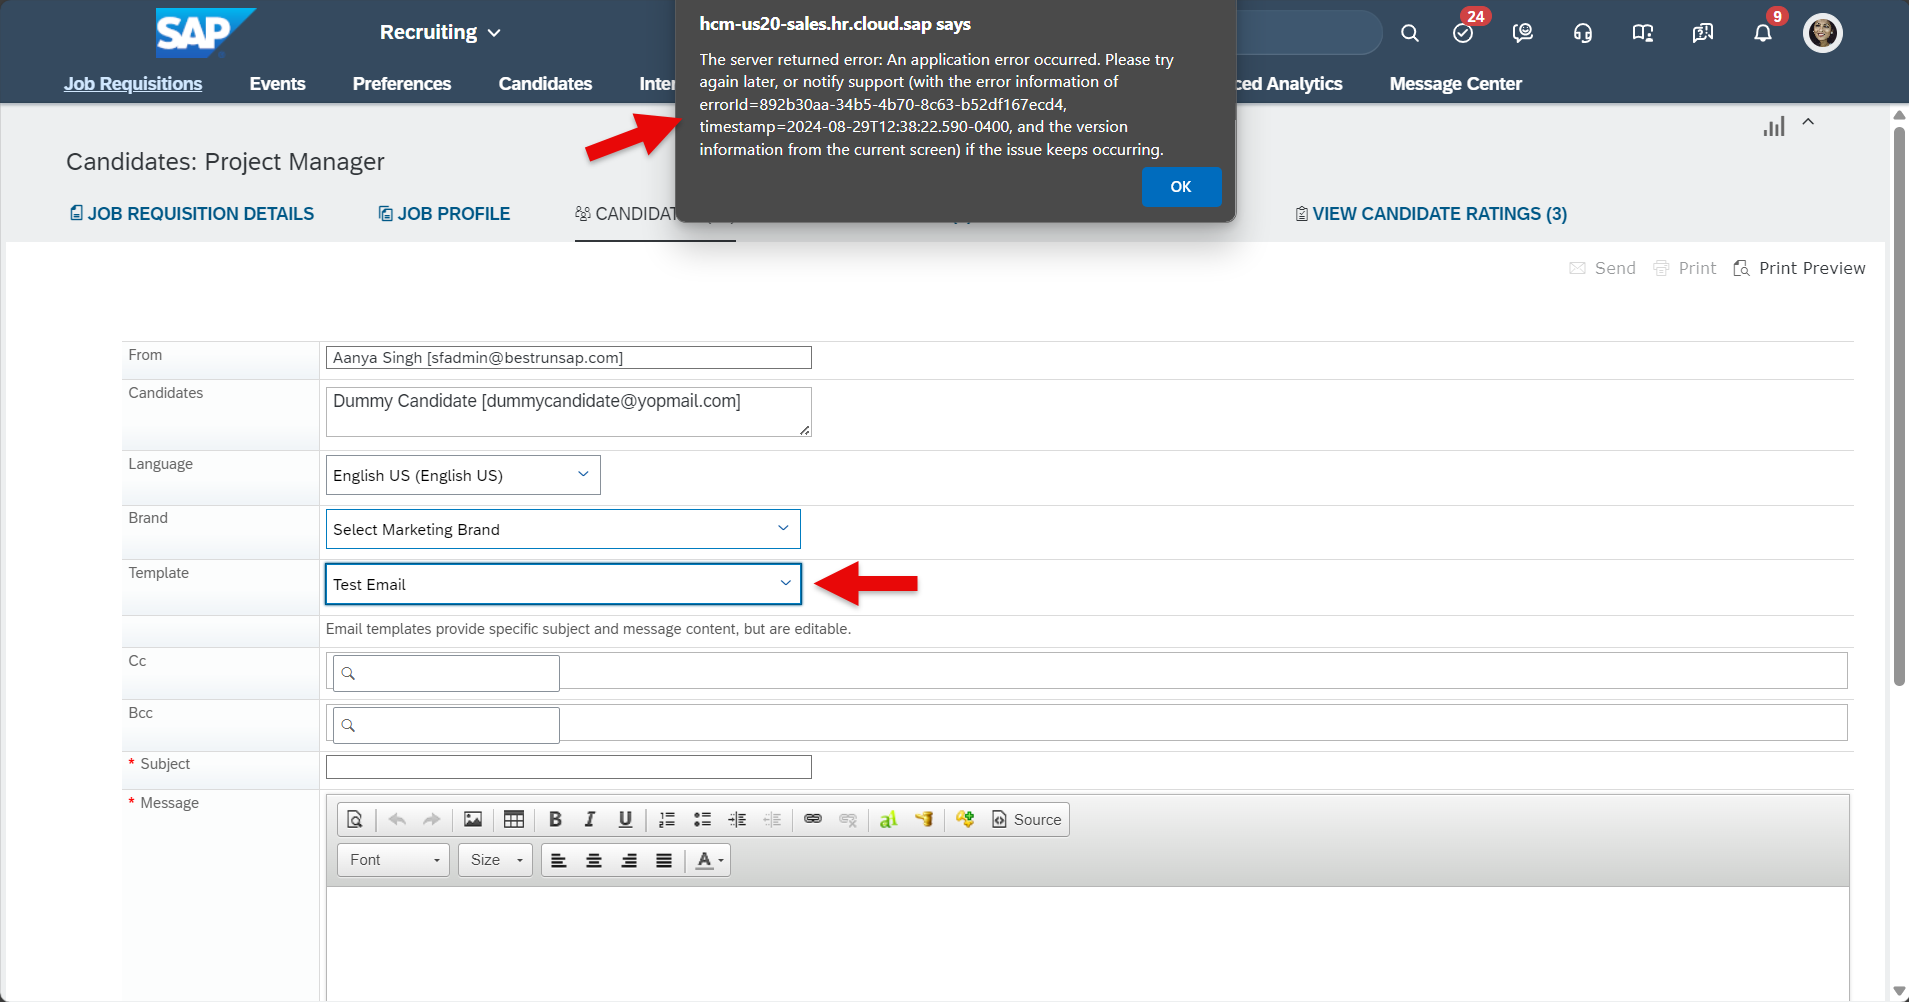This screenshot has width=1909, height=1002.
Task: Click the yellow icon with green plus
Action: click(965, 820)
